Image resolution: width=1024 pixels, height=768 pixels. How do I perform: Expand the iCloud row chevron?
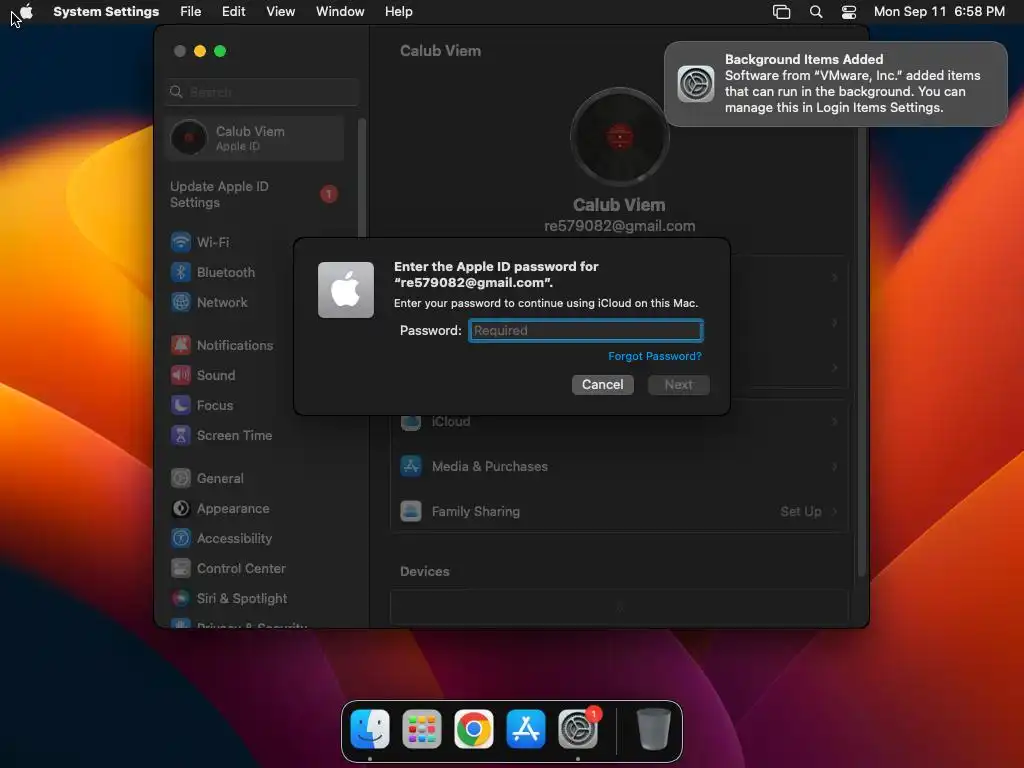(835, 421)
